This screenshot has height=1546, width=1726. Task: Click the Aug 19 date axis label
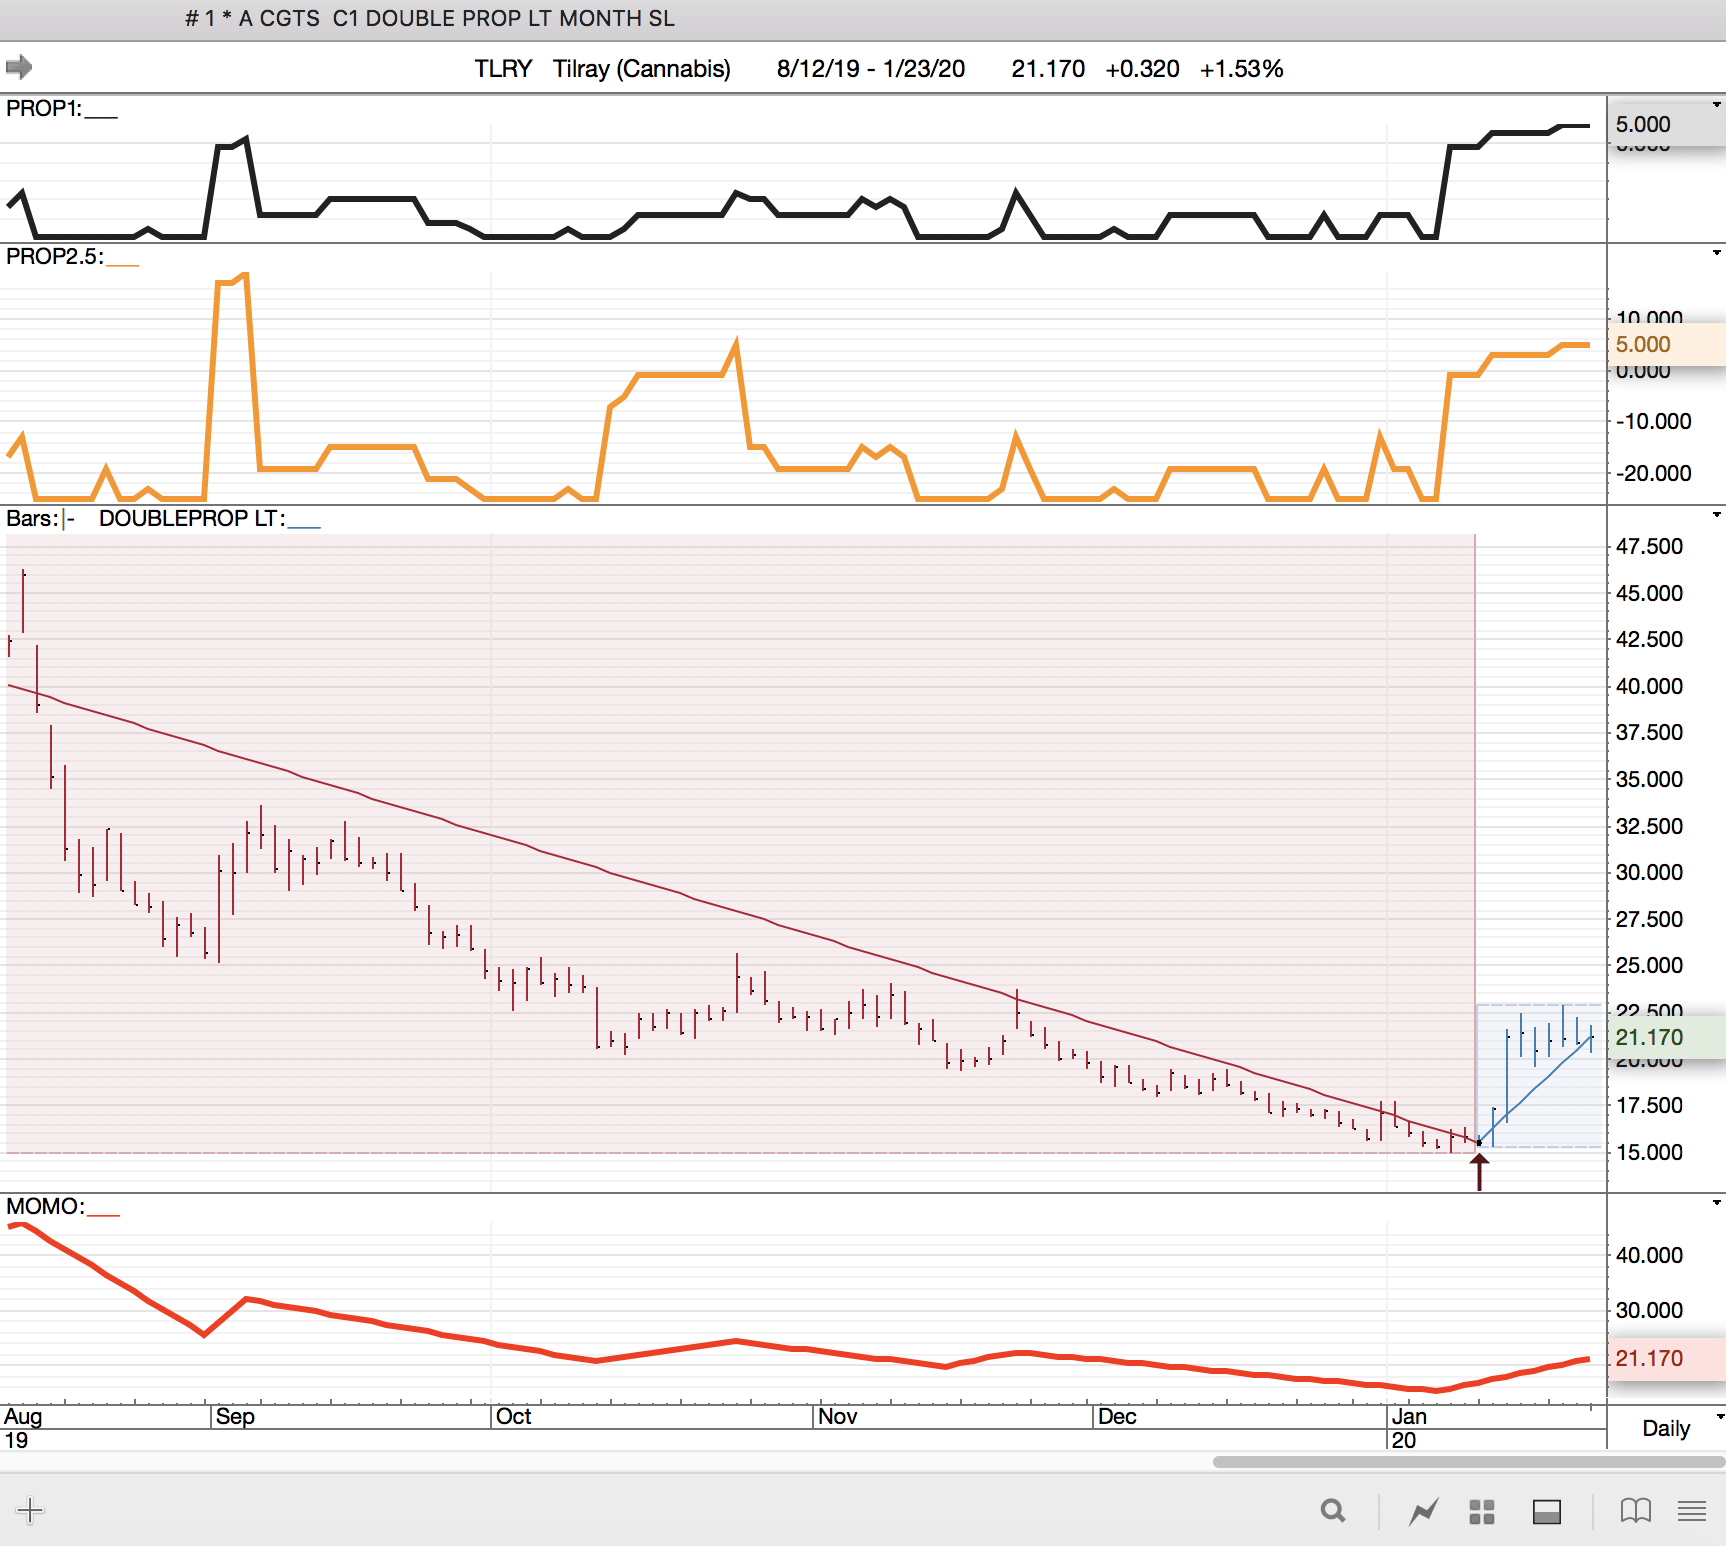tap(23, 1428)
